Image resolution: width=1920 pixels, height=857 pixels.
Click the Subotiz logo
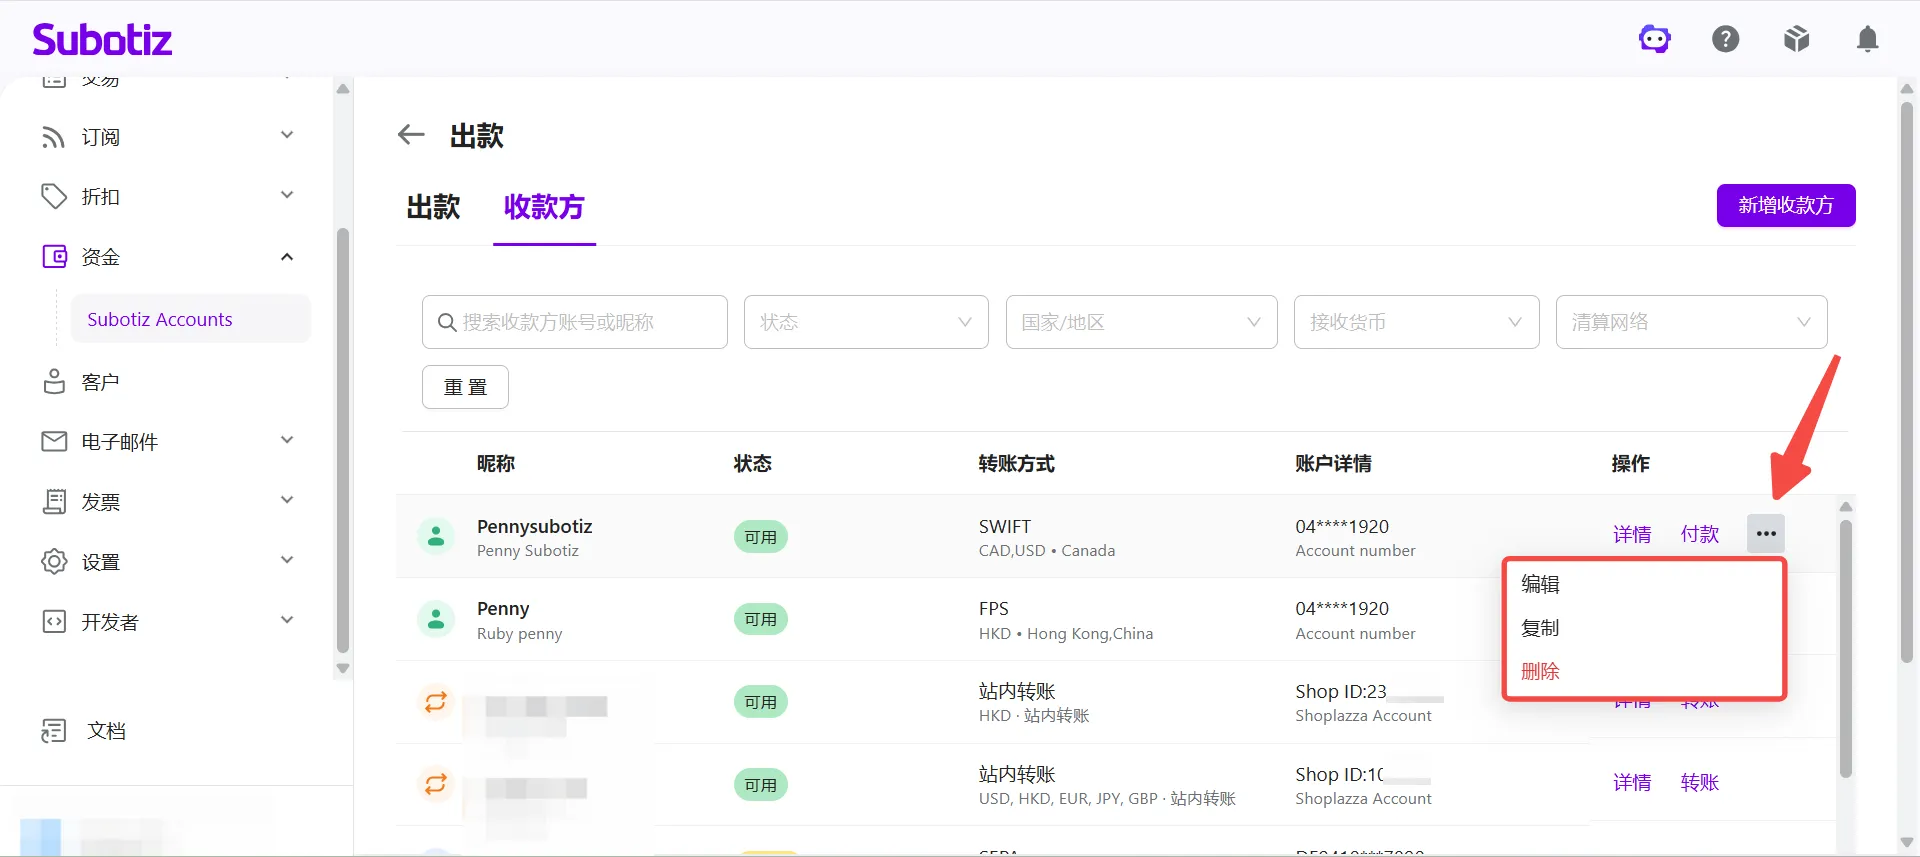coord(102,39)
